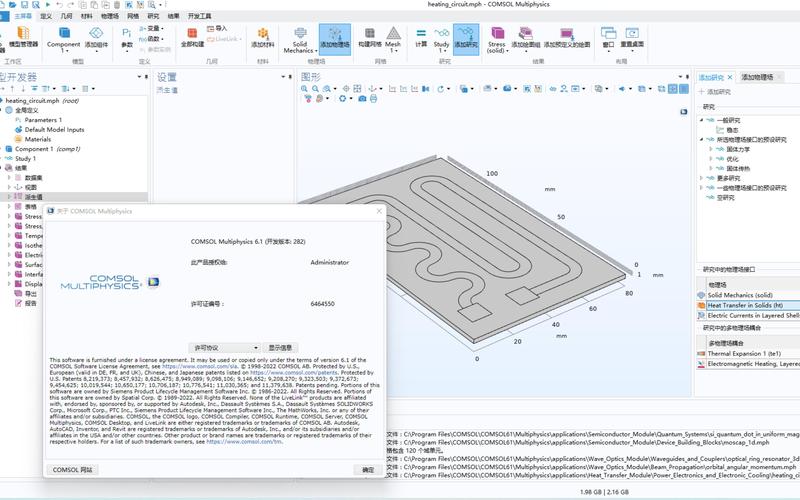Select 空研究 empty study
This screenshot has height=500, width=800.
[725, 197]
